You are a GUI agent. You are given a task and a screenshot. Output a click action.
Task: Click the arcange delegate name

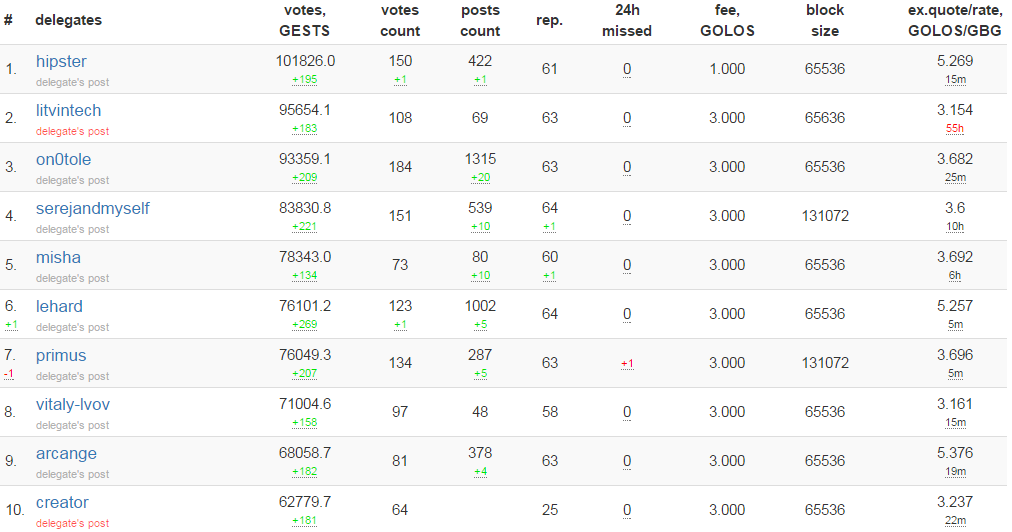coord(66,454)
